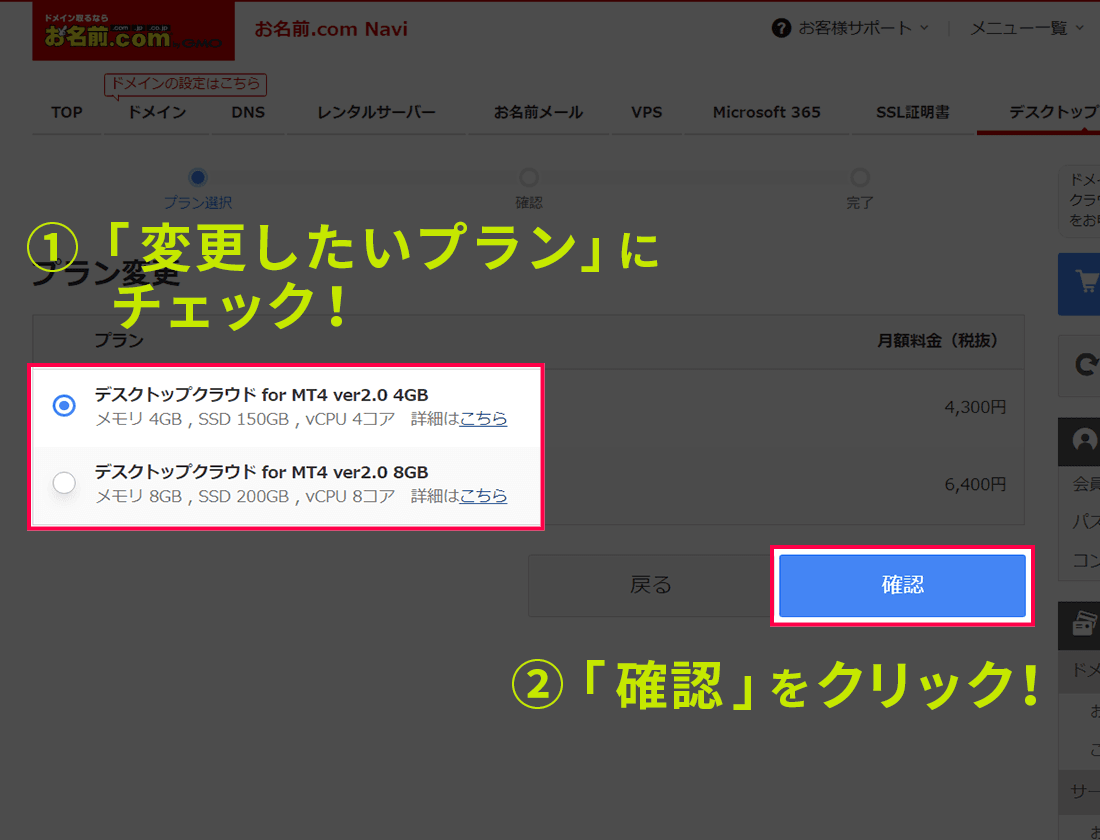The image size is (1100, 840).
Task: Select the MT4 ver2.0 8GB plan radio
Action: pyautogui.click(x=64, y=483)
